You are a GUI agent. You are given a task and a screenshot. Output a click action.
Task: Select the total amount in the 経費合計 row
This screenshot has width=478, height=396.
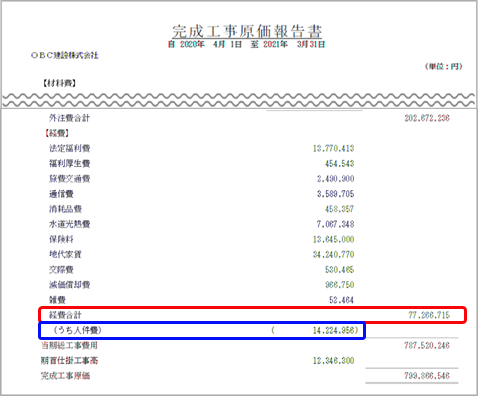(429, 315)
